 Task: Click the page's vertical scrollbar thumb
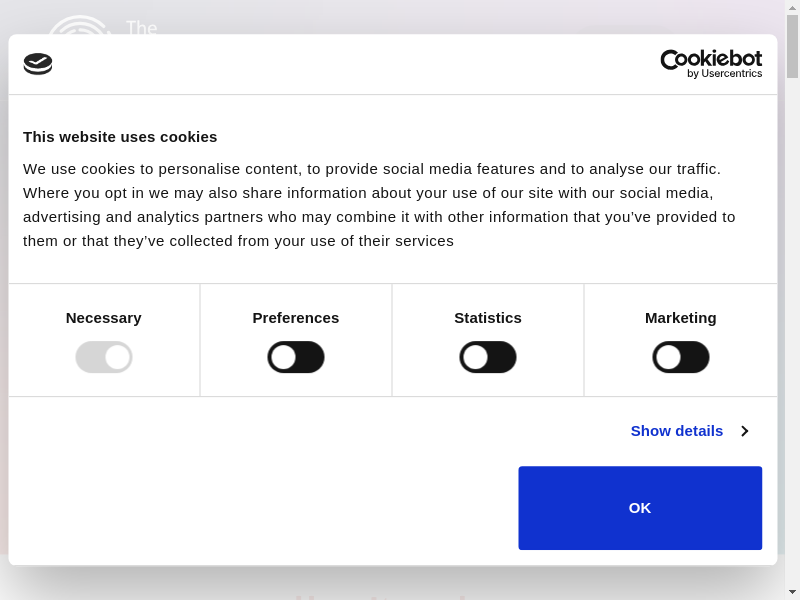point(792,46)
